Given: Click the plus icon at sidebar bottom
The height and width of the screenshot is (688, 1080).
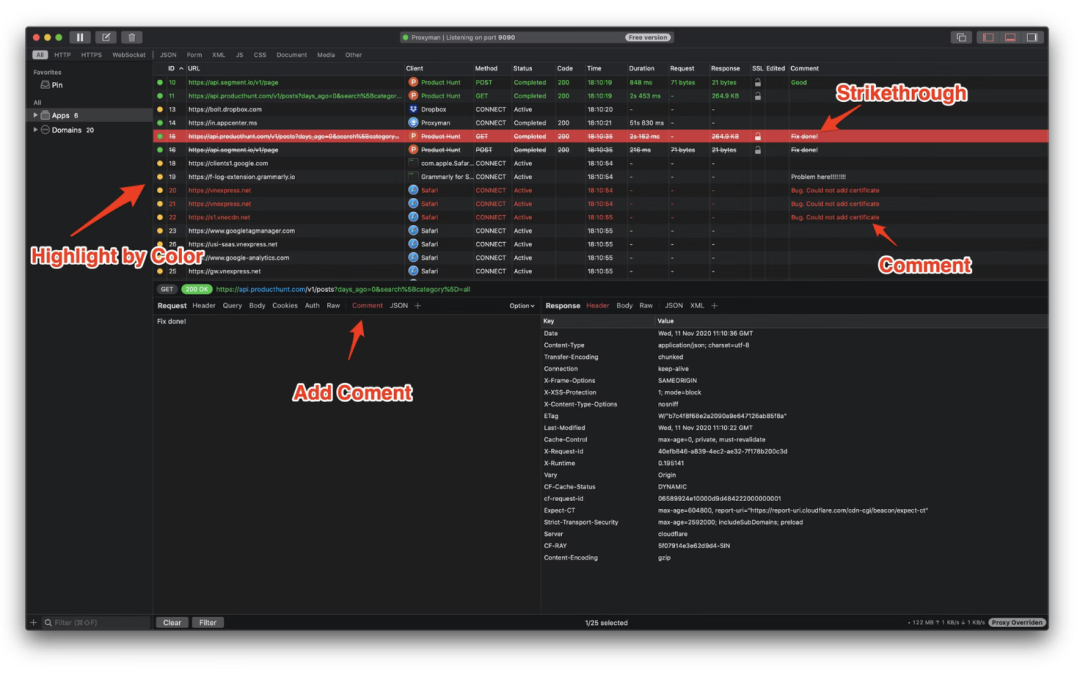Looking at the screenshot, I should pyautogui.click(x=33, y=623).
